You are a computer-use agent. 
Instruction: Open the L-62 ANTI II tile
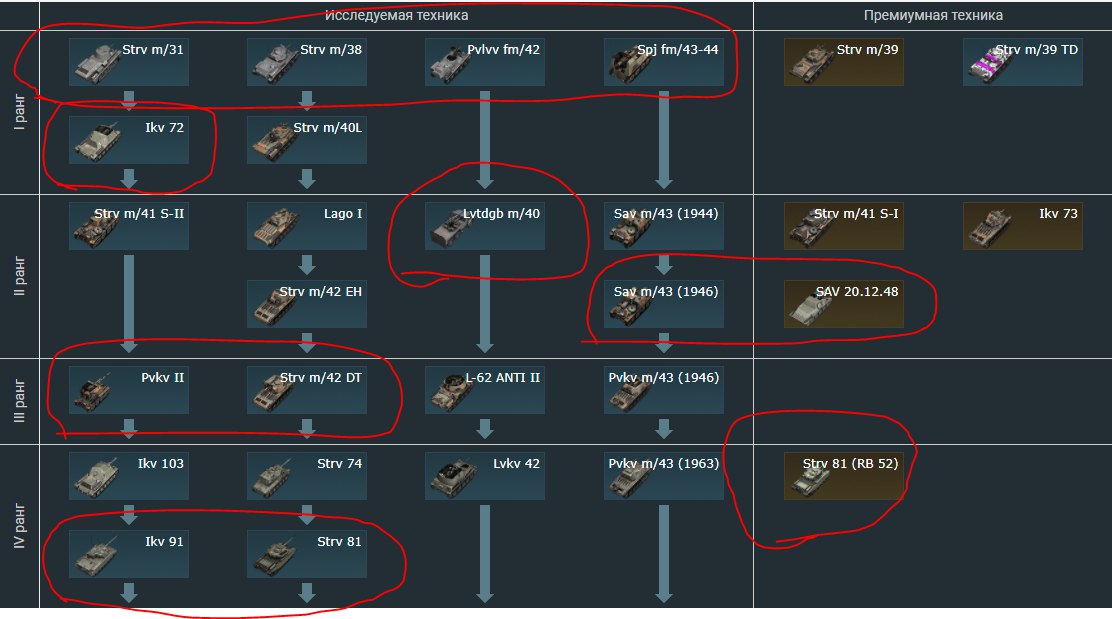point(485,390)
